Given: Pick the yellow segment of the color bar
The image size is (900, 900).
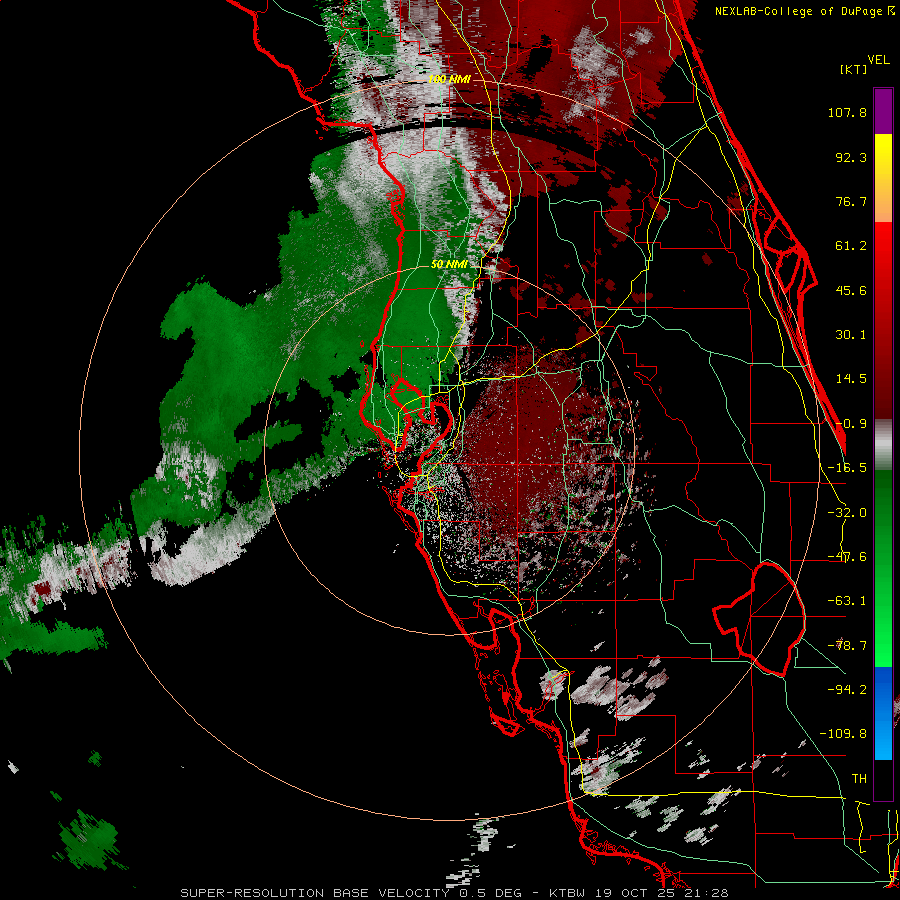Looking at the screenshot, I should click(x=883, y=178).
